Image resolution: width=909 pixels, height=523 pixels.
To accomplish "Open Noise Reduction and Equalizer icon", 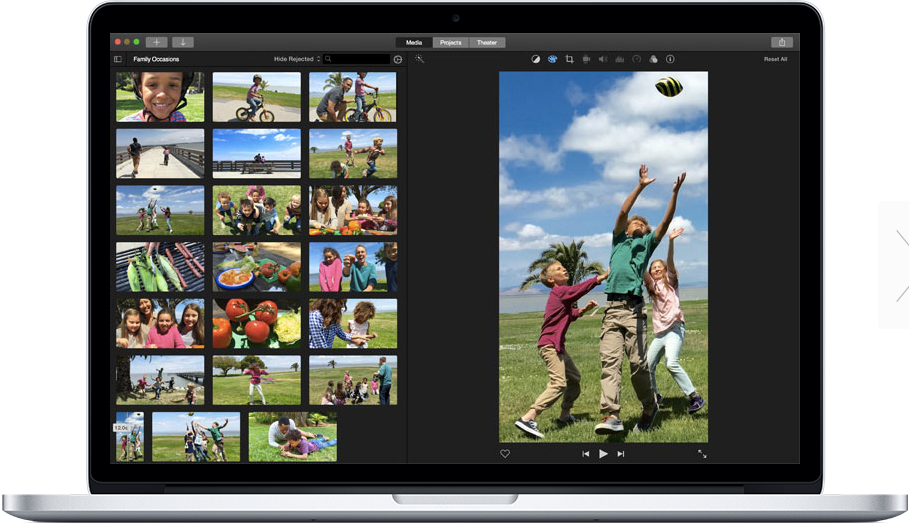I will 620,59.
